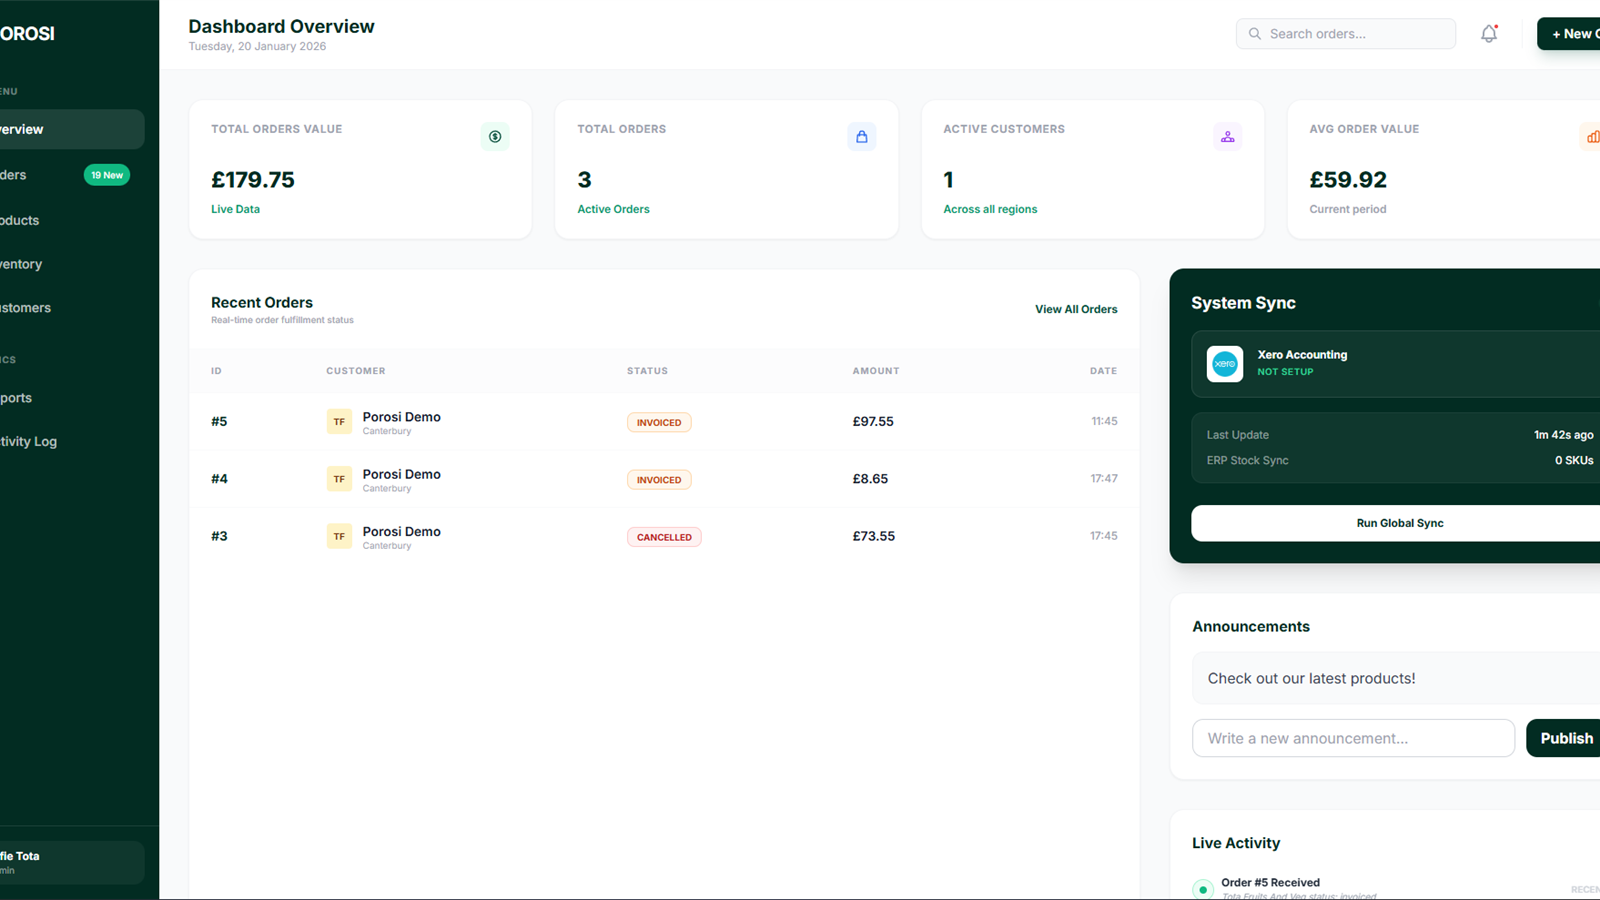
Task: Select order ID #4
Action: 219,479
